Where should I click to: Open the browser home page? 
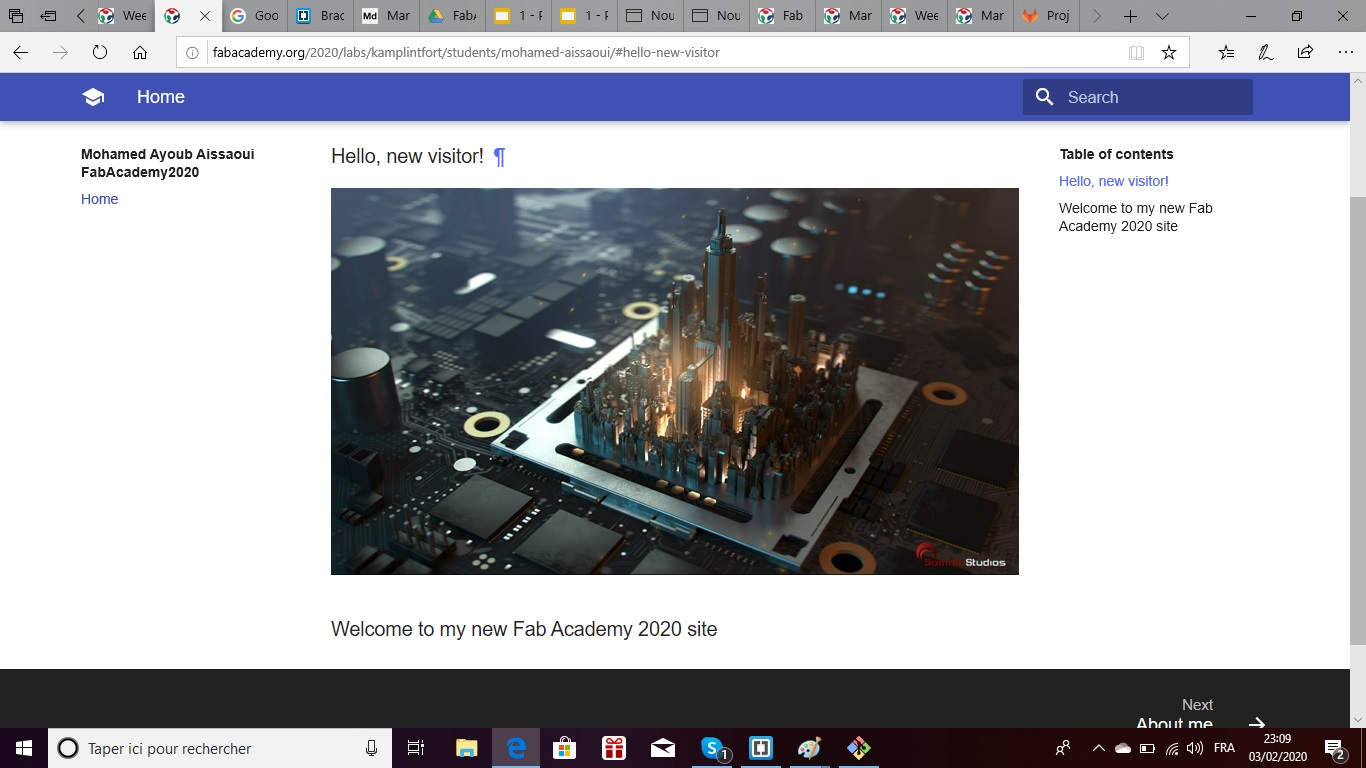pos(140,53)
